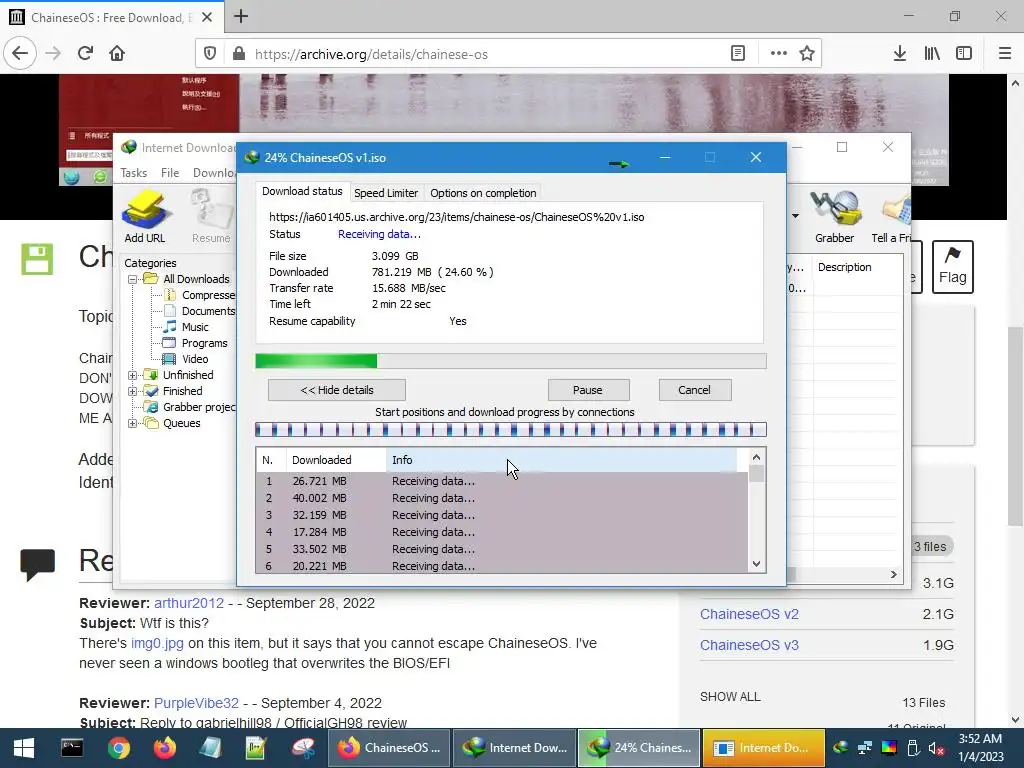Expand Queues category node
1024x768 pixels.
pyautogui.click(x=133, y=423)
